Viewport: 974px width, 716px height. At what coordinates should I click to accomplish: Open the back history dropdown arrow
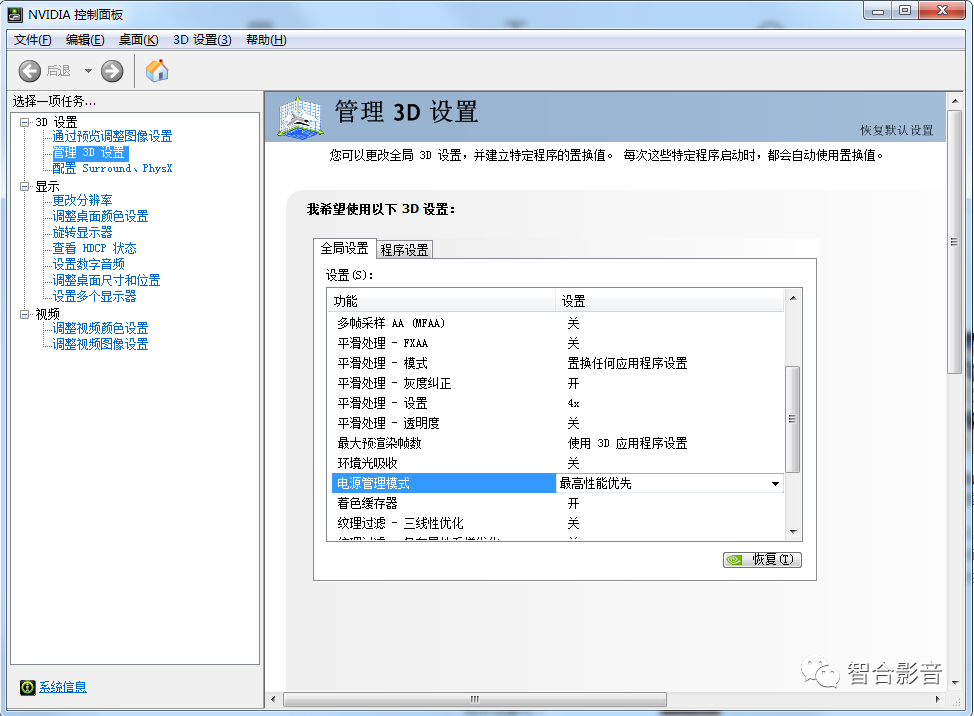88,71
